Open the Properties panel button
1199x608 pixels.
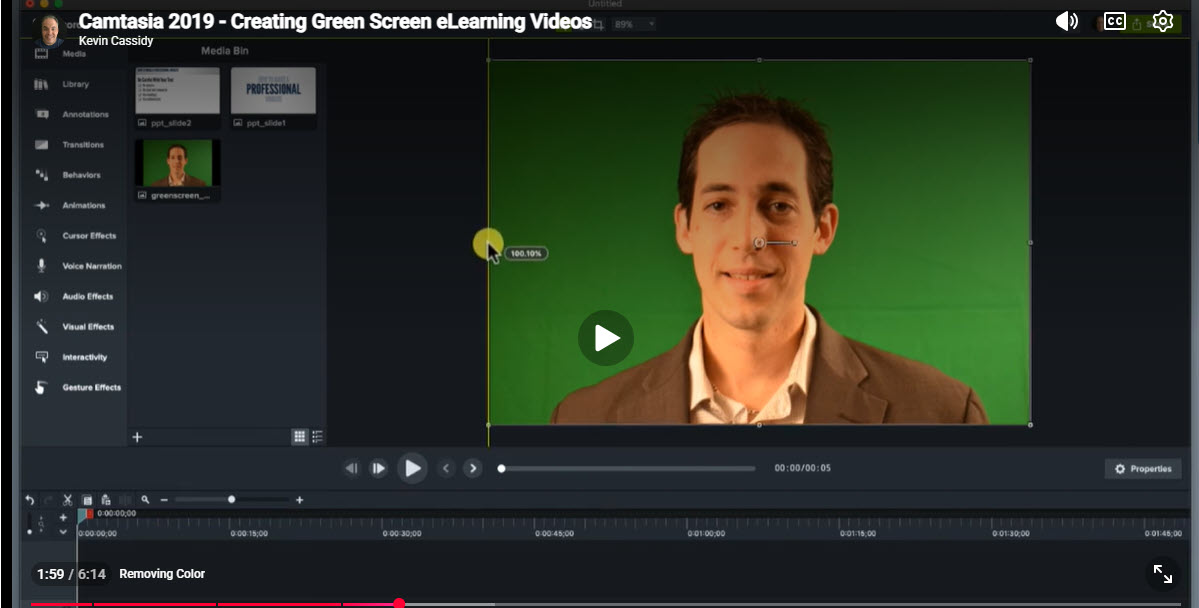click(1143, 469)
